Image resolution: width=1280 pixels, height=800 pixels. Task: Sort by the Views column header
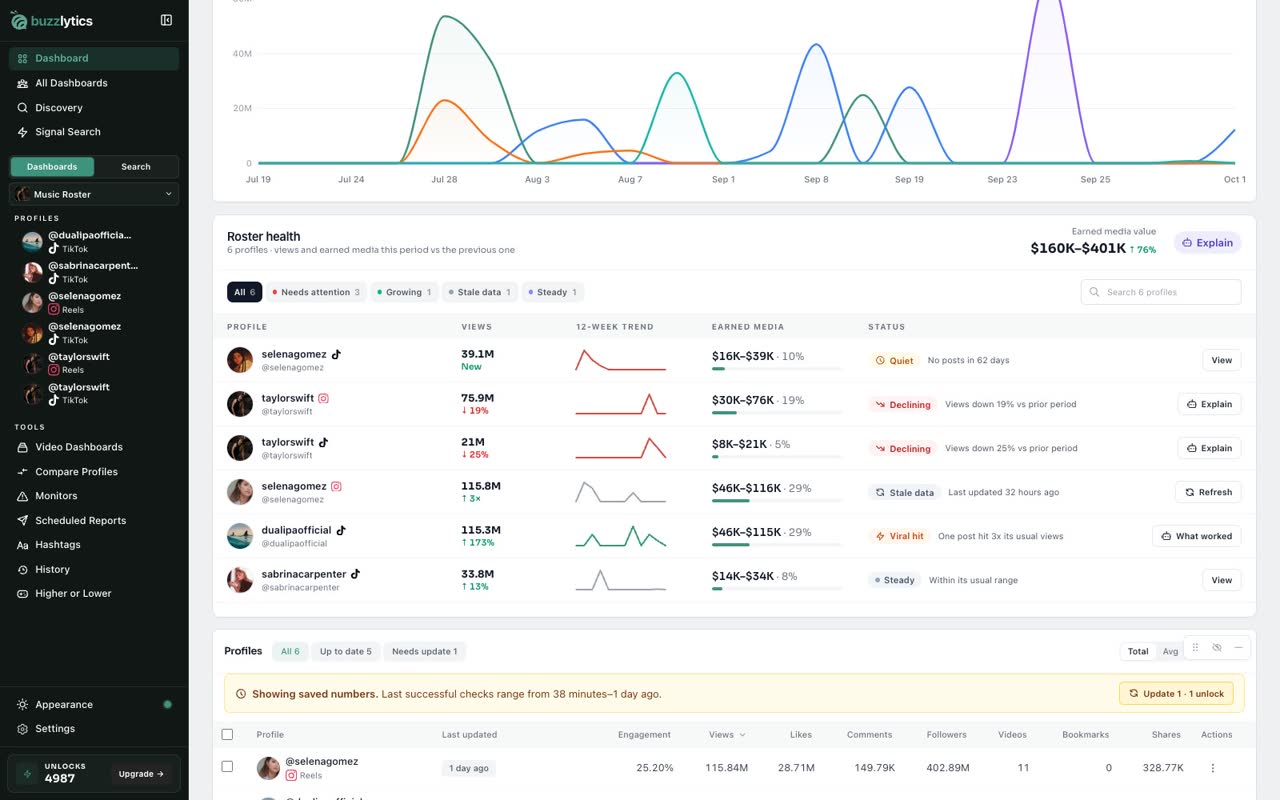click(727, 735)
